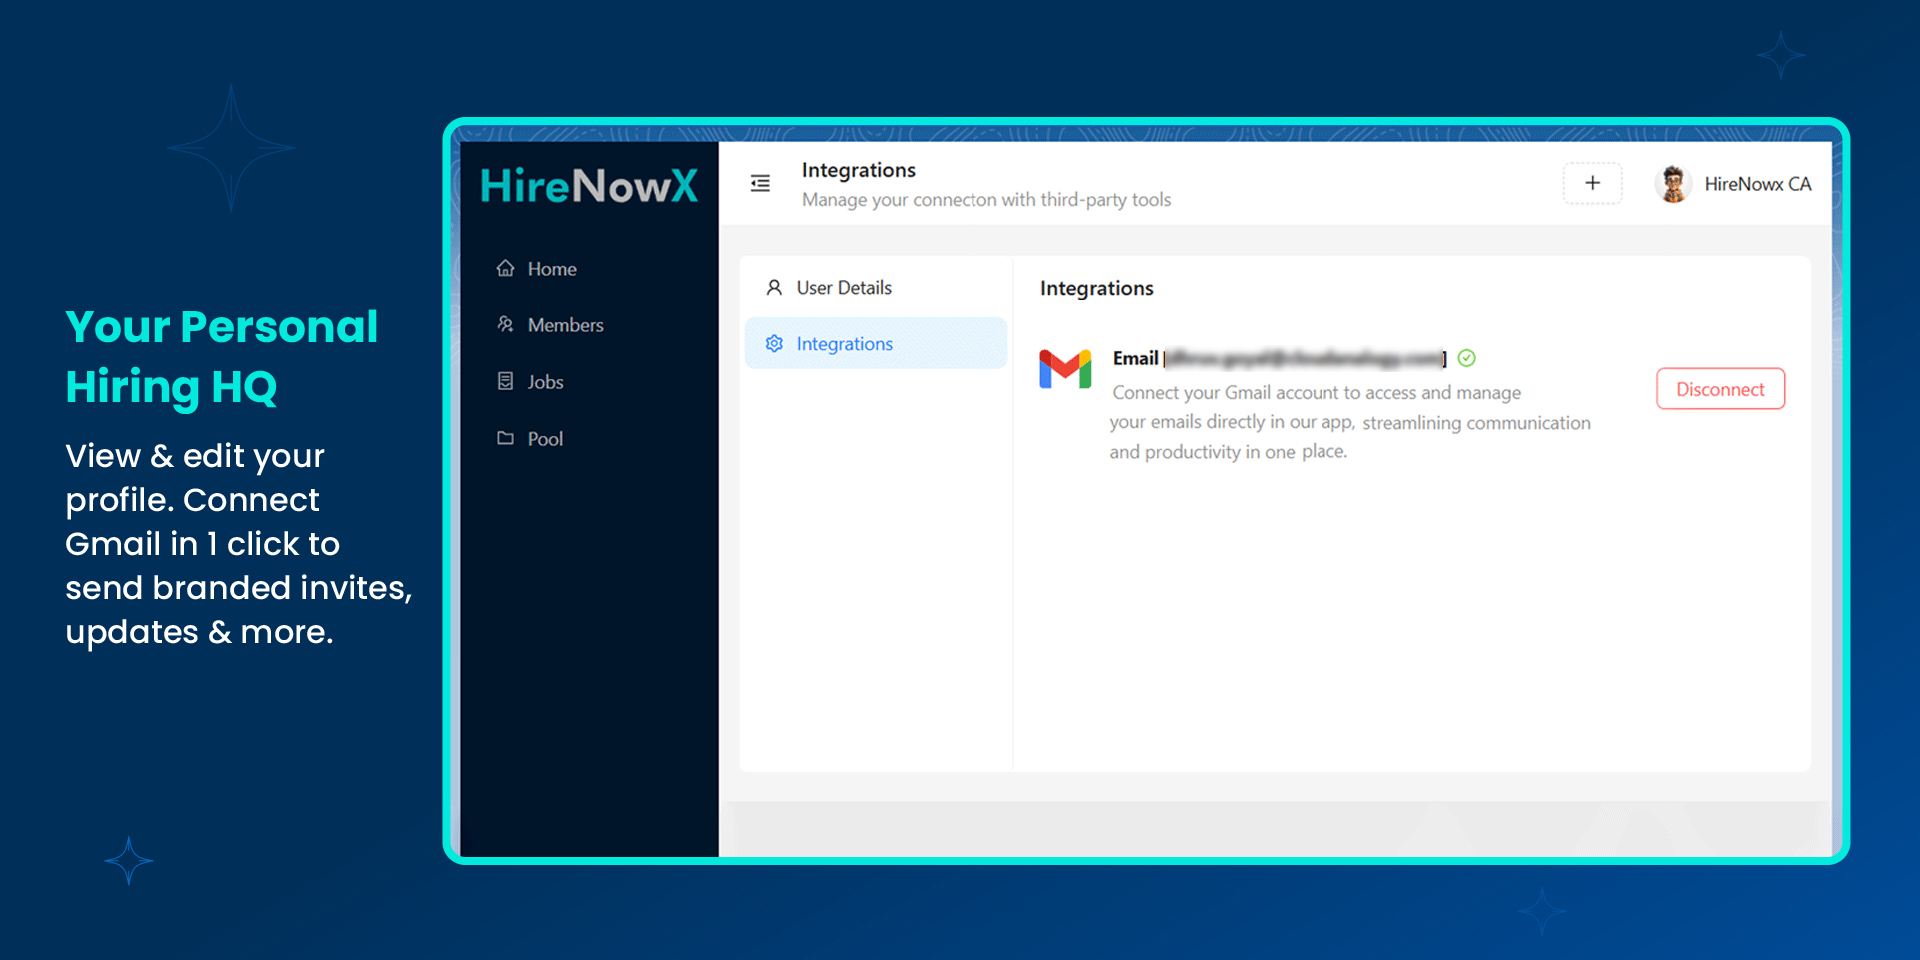Click the Integrations gear icon
This screenshot has height=960, width=1920.
coord(774,344)
